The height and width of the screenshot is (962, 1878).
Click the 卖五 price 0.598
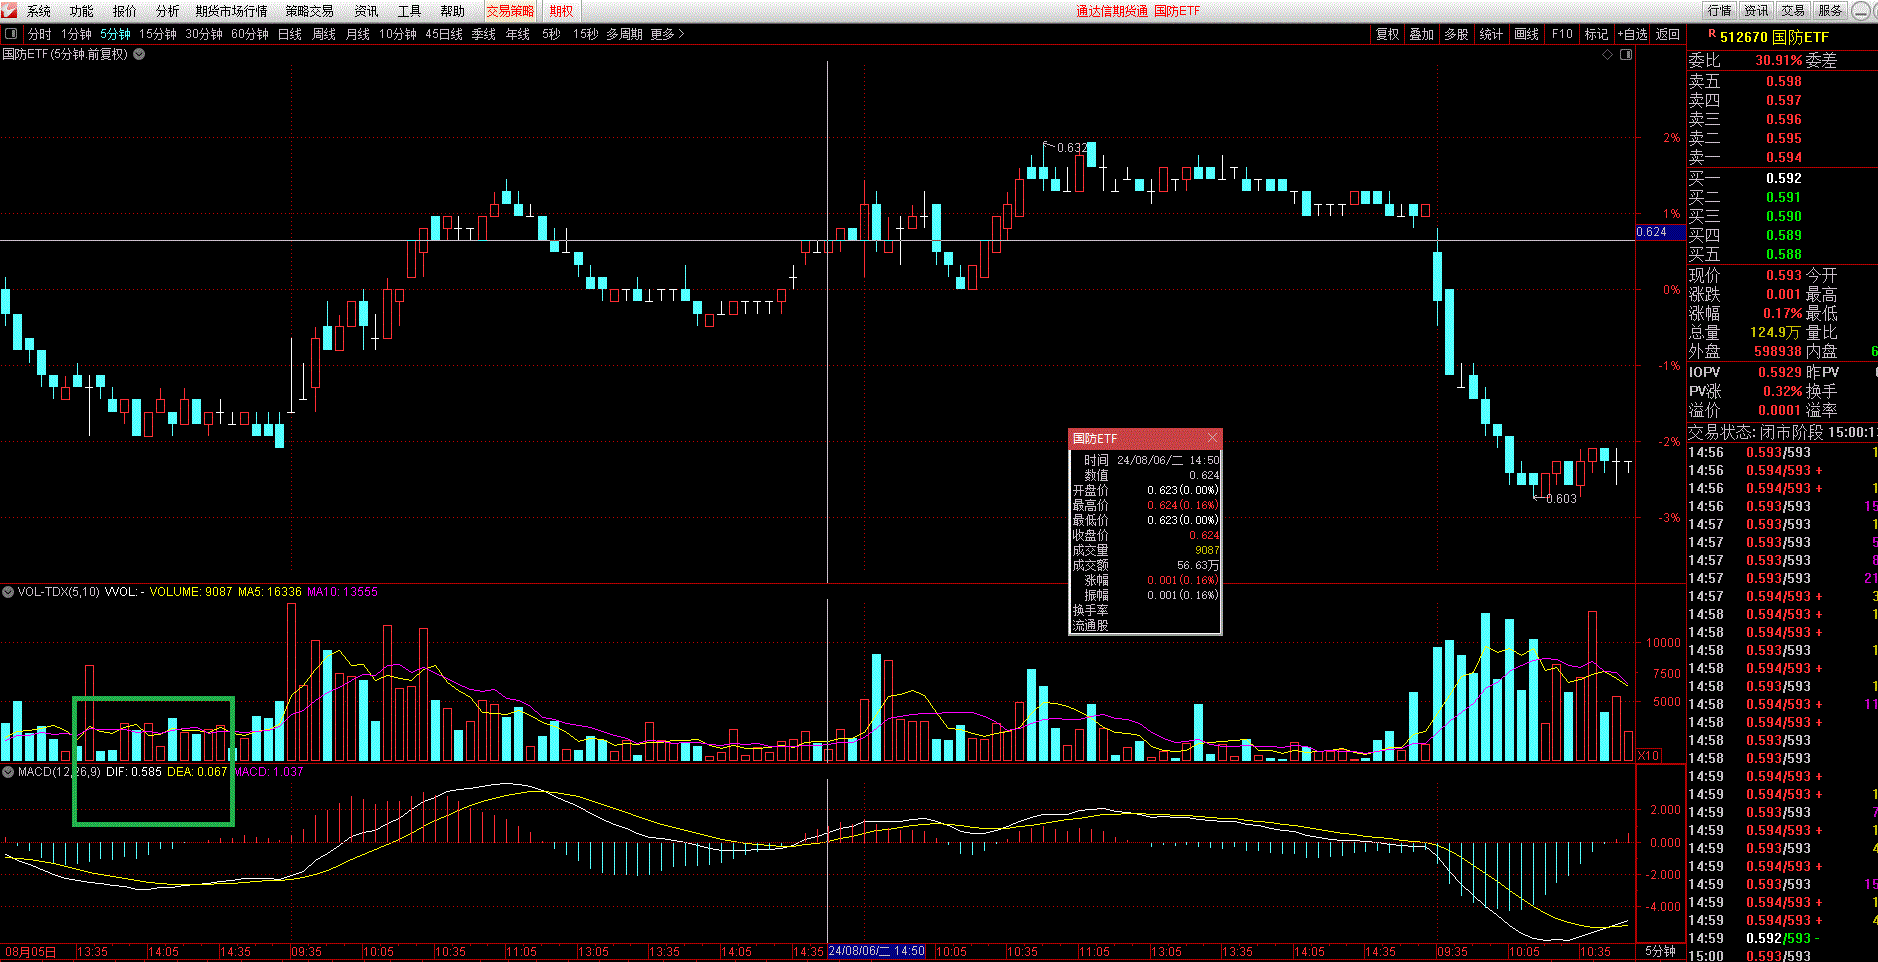(x=1784, y=81)
